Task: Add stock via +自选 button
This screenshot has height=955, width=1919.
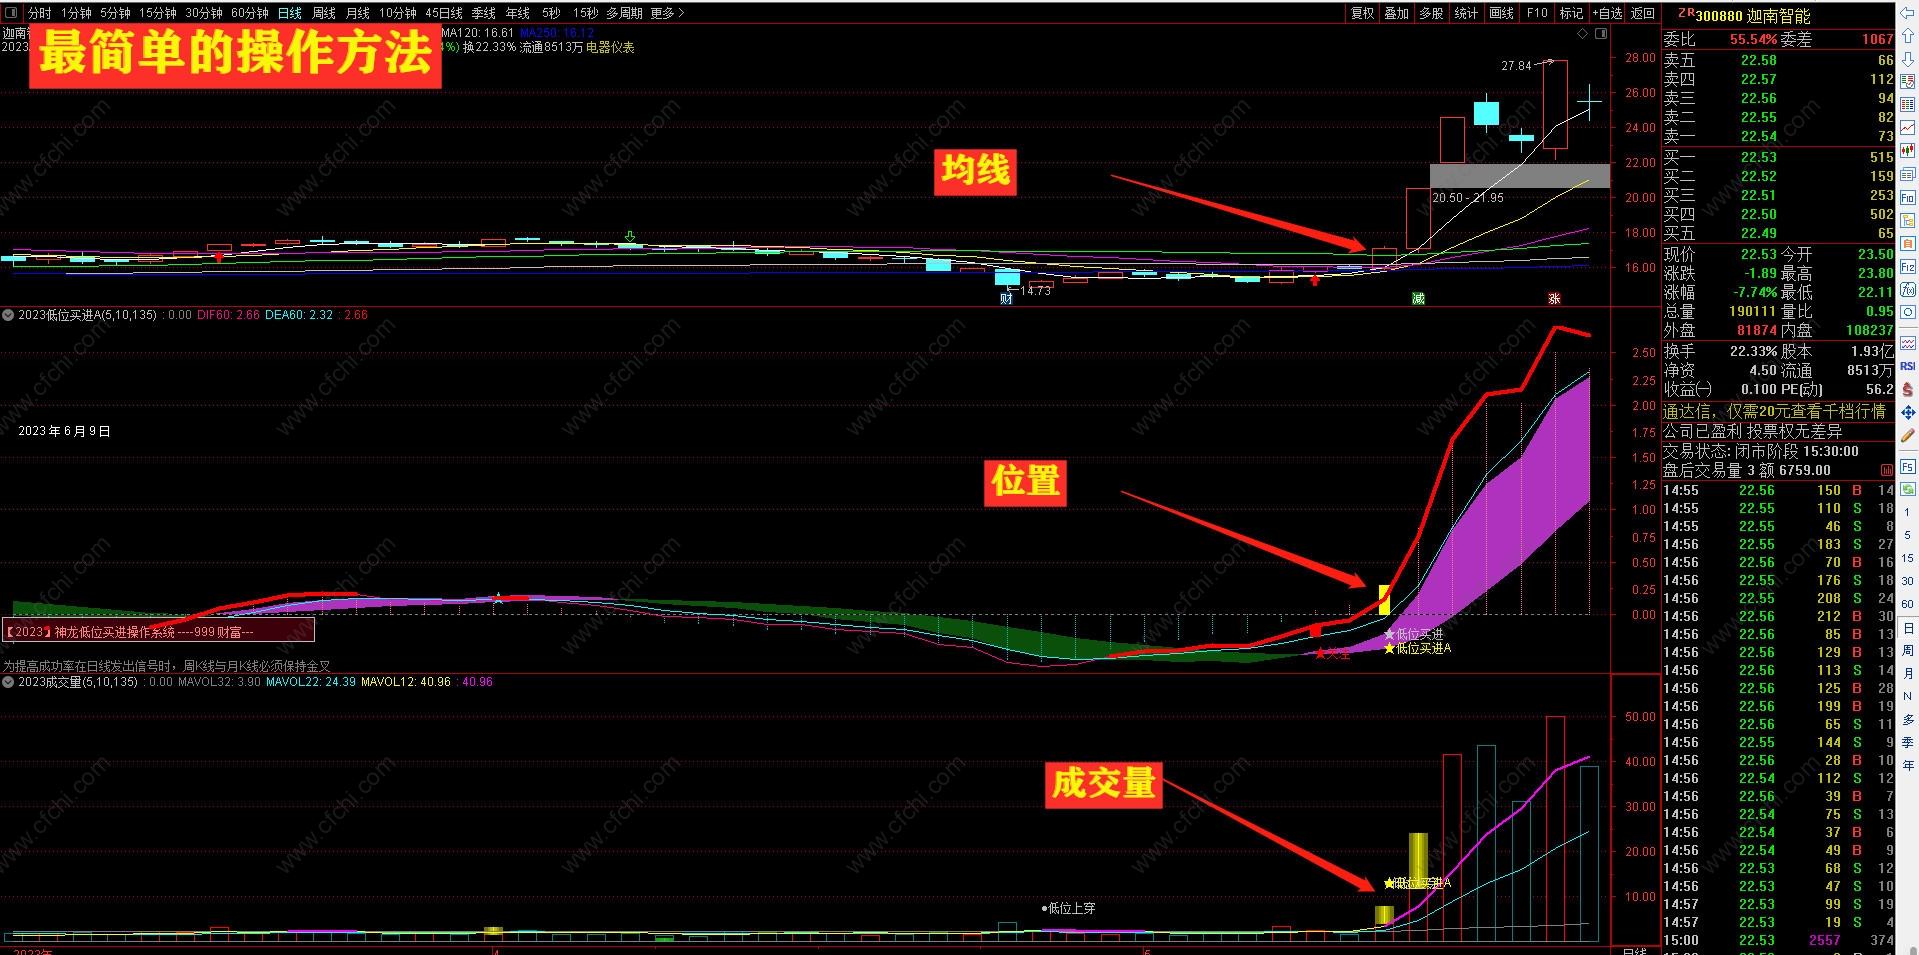Action: 1608,13
